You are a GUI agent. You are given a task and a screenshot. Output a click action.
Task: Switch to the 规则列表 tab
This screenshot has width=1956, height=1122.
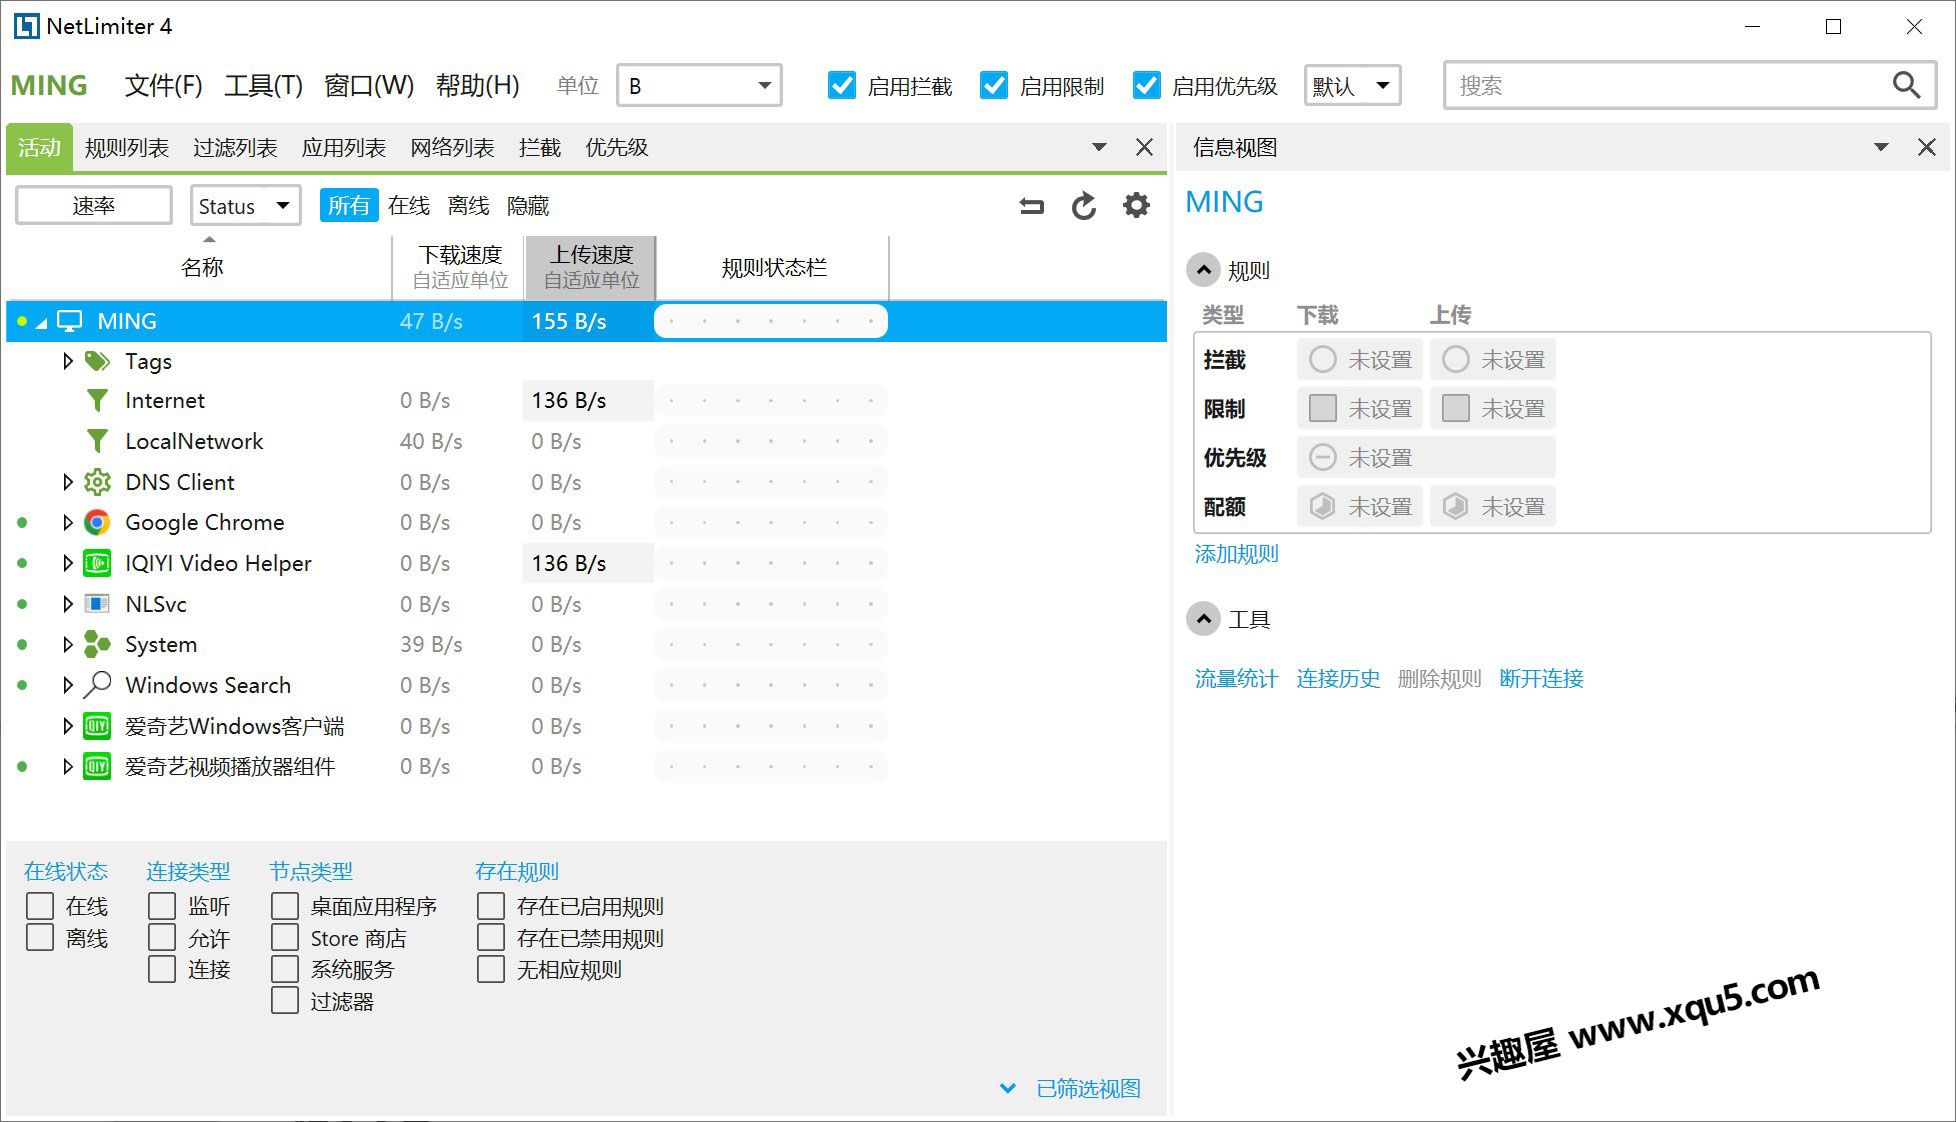point(127,148)
